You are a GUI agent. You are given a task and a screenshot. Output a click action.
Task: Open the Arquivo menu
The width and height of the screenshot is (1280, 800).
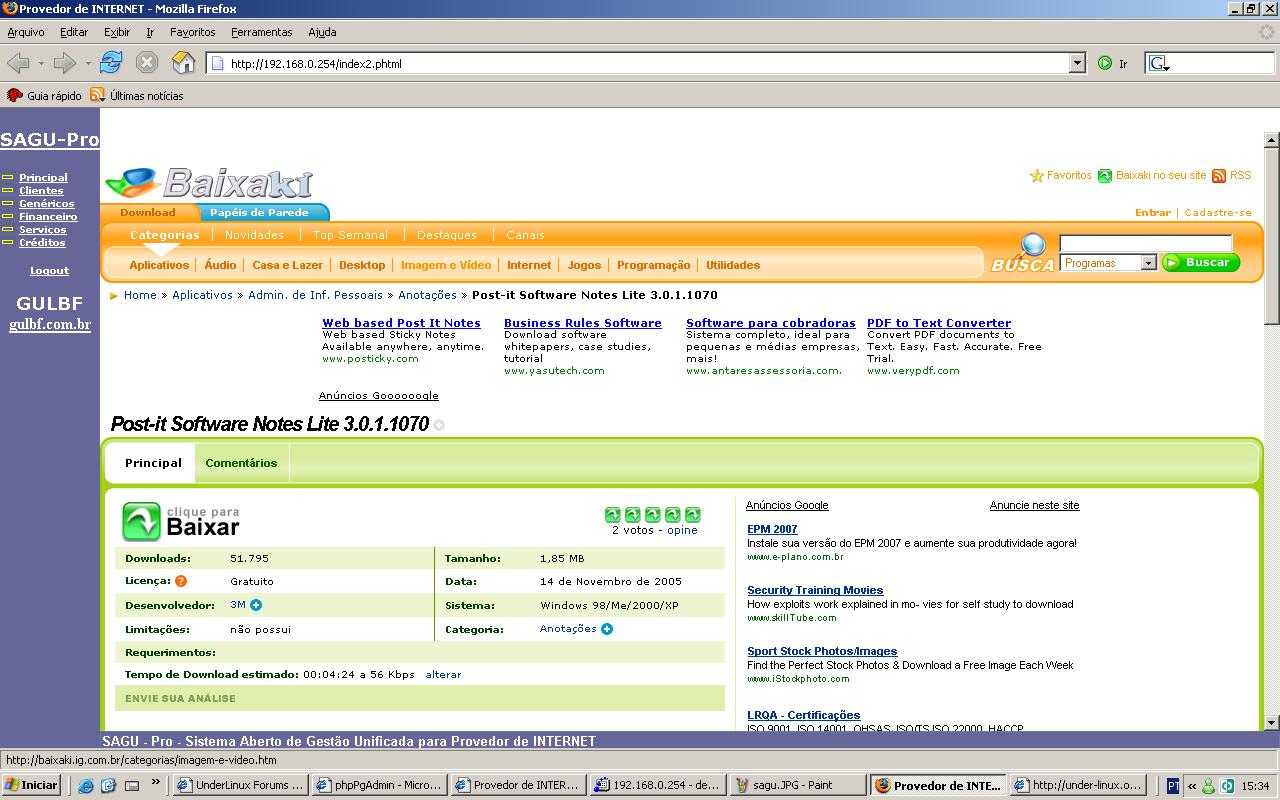pyautogui.click(x=26, y=32)
